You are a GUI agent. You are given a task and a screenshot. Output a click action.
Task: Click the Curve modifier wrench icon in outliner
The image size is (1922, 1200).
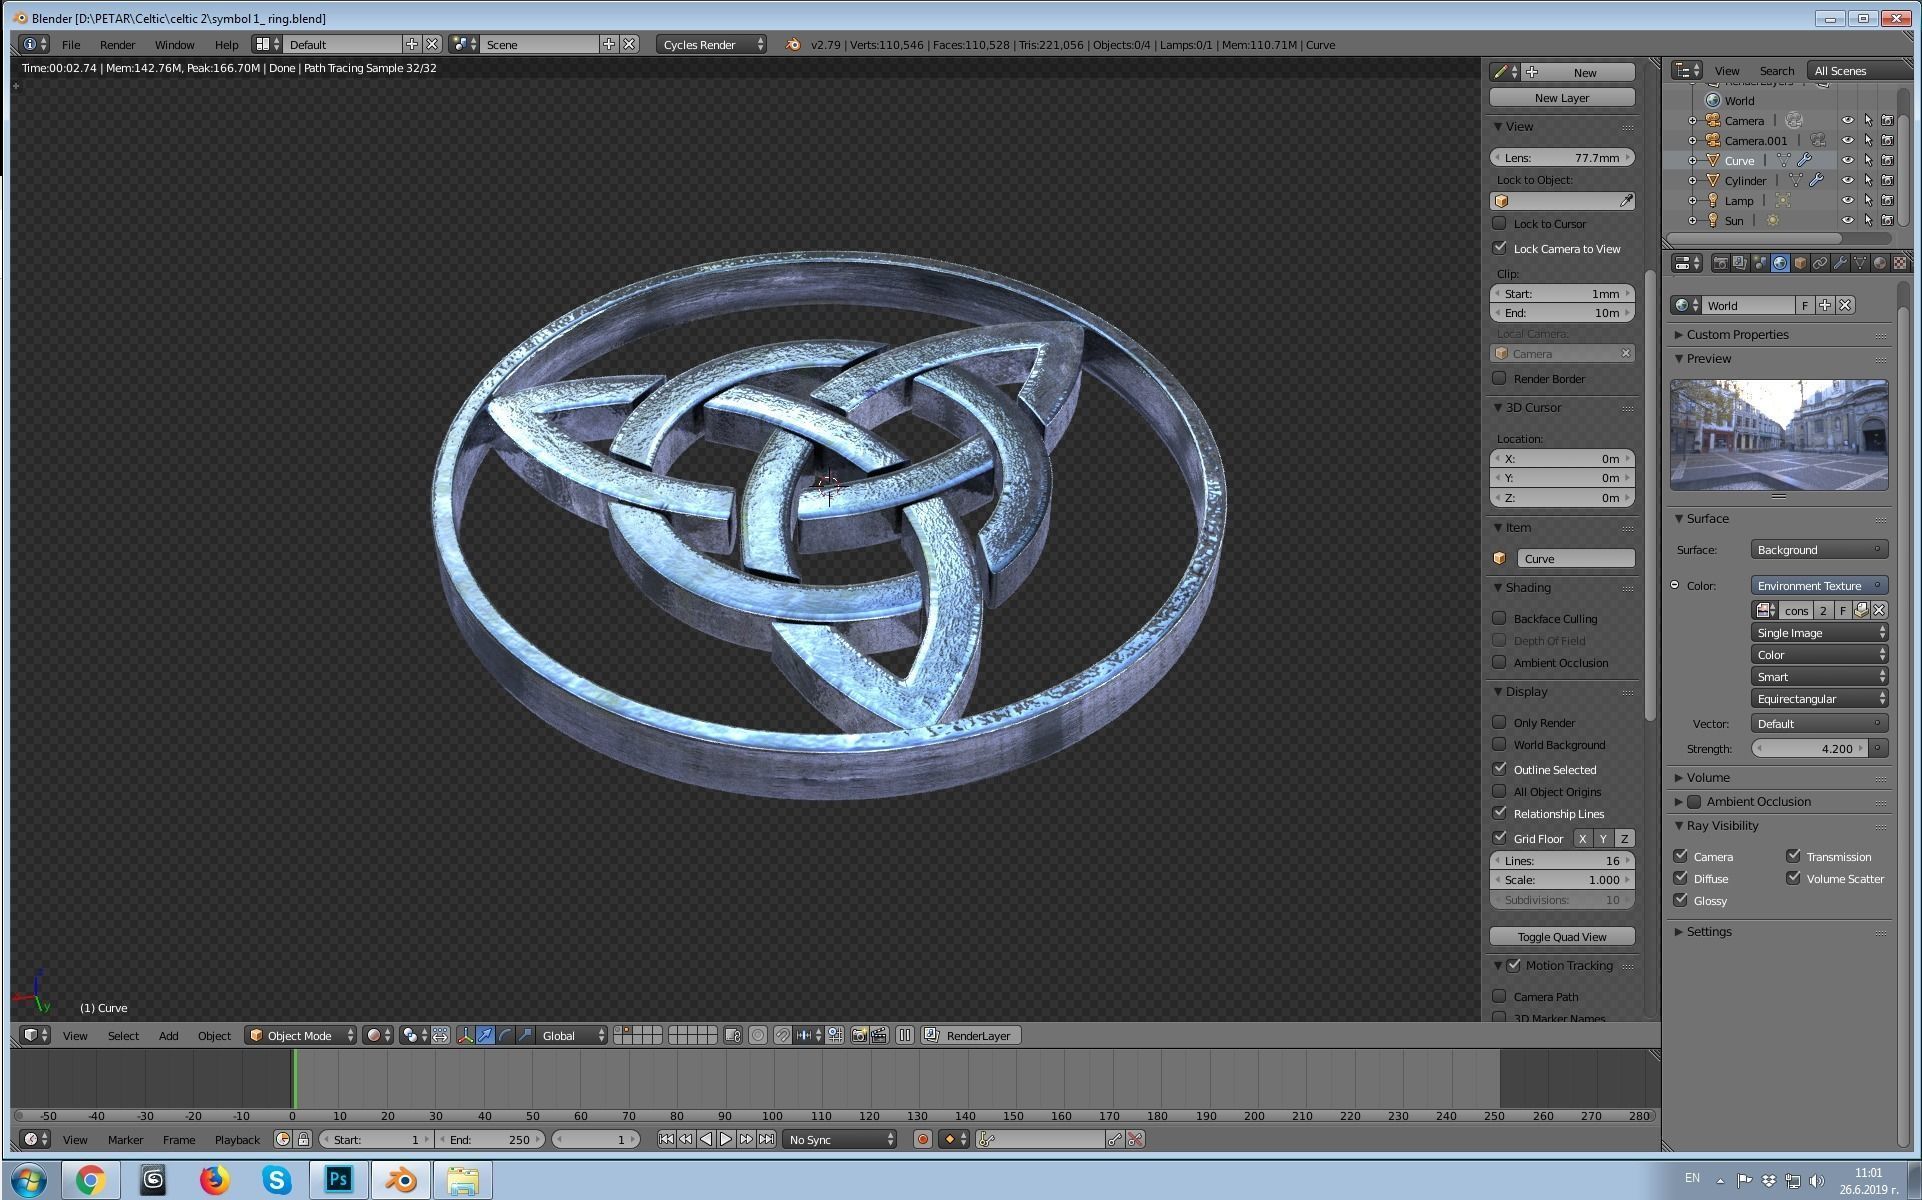pyautogui.click(x=1805, y=160)
